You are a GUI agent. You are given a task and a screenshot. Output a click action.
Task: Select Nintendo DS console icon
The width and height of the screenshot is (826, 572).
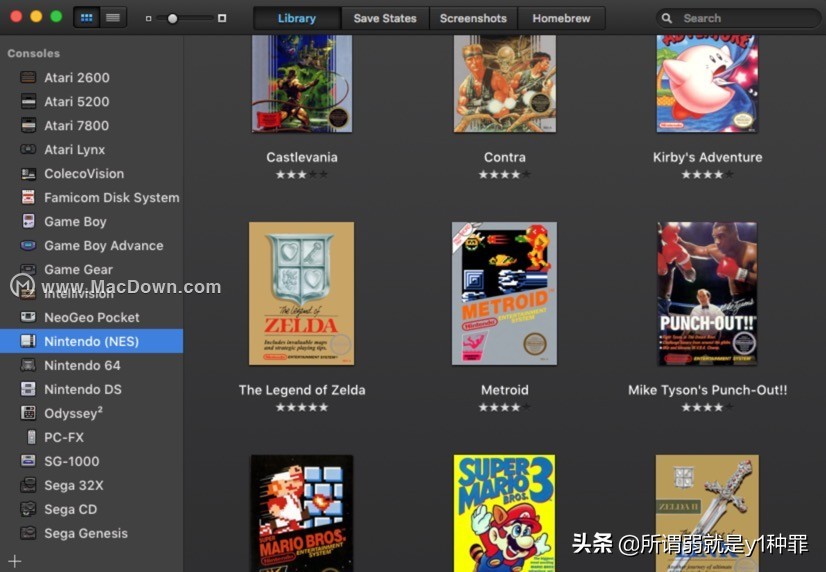coord(28,389)
